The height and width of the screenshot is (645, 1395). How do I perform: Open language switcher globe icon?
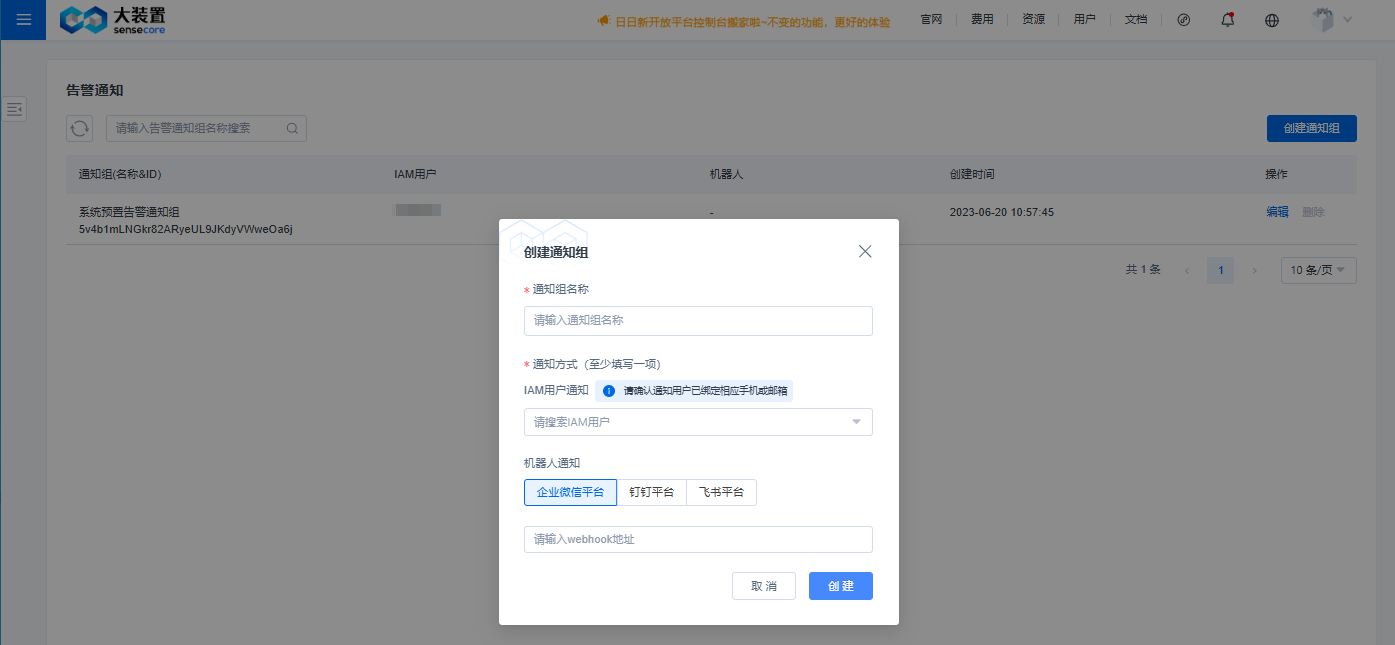1271,19
